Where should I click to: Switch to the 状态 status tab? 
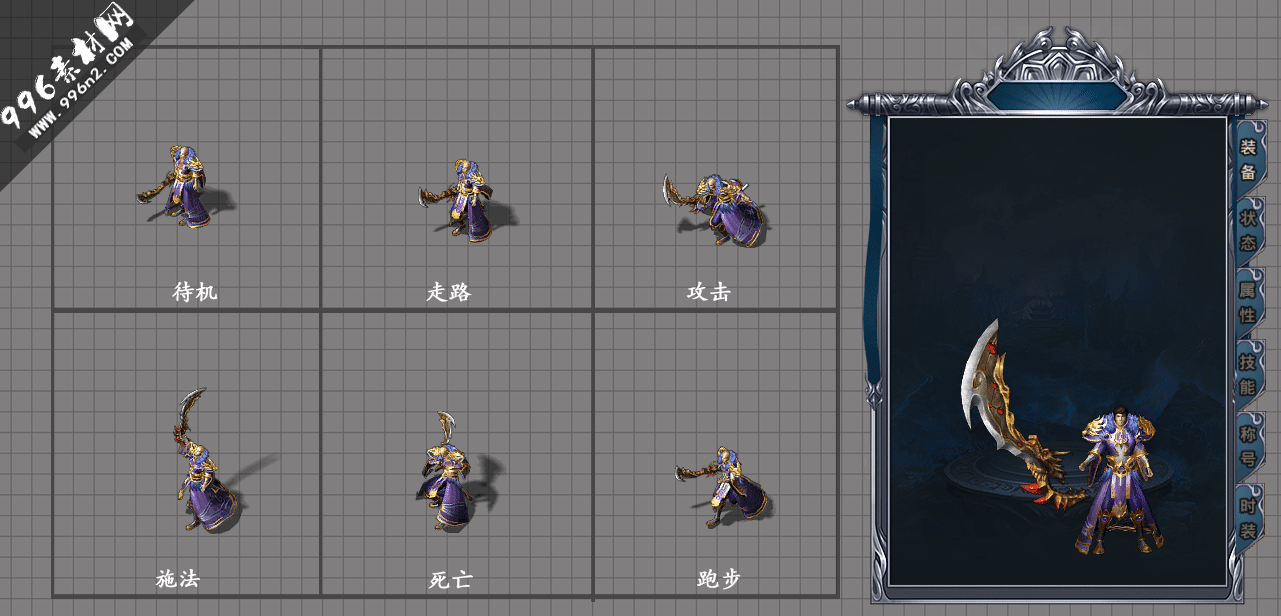tap(1248, 231)
